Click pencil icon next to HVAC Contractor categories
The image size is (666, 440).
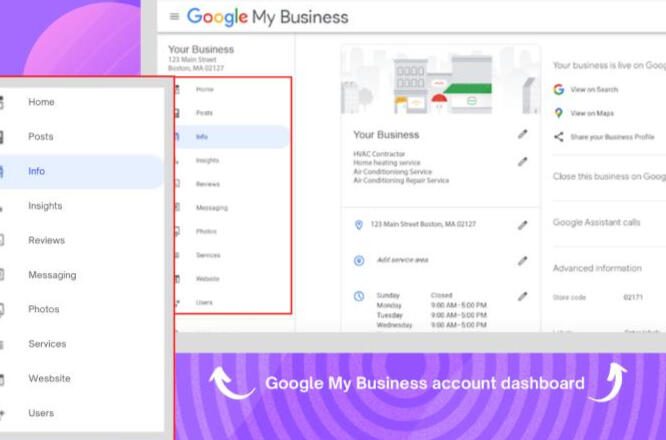click(522, 162)
